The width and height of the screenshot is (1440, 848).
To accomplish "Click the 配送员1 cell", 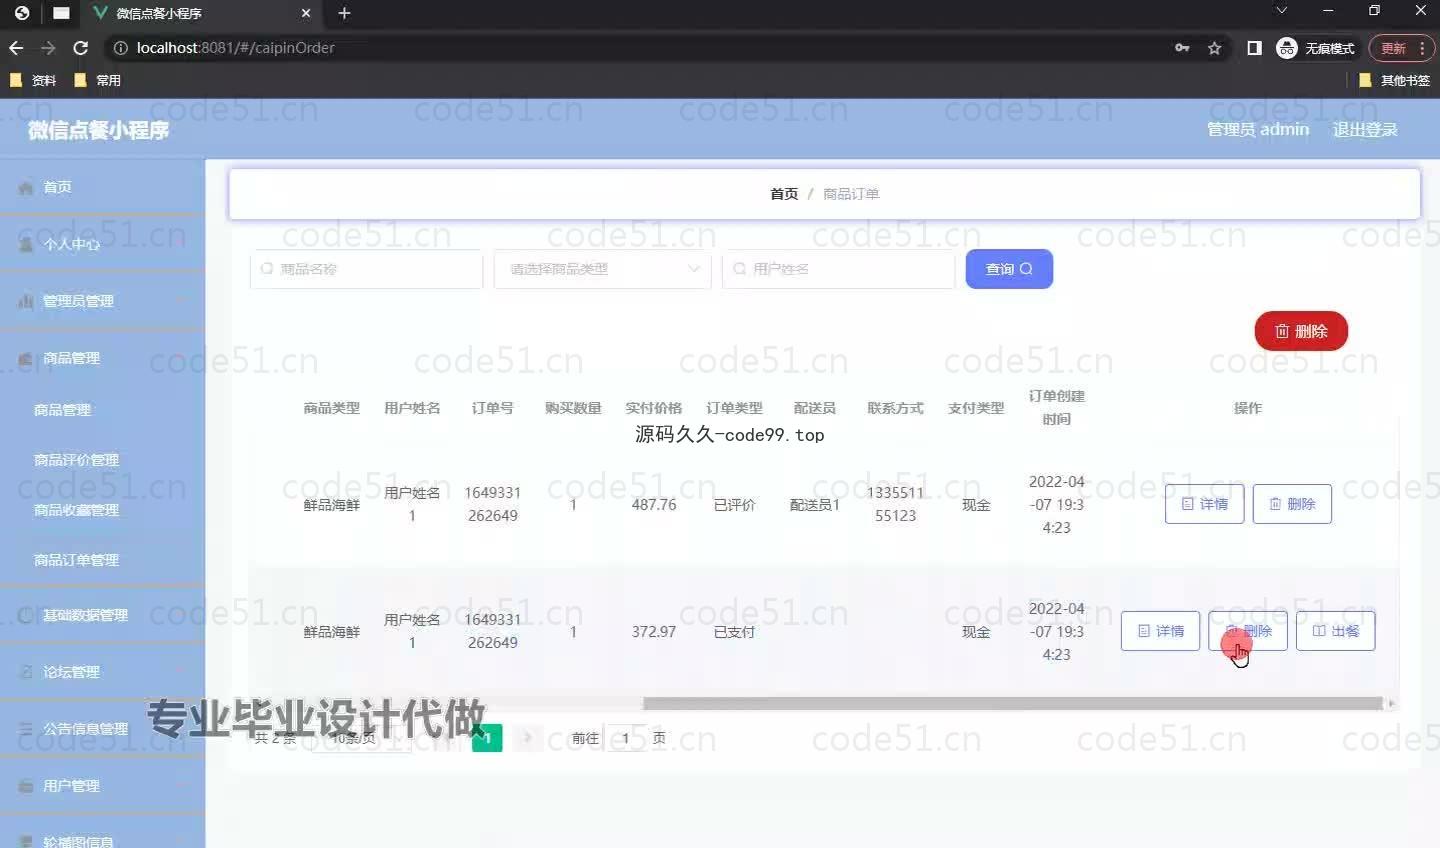I will [x=815, y=505].
